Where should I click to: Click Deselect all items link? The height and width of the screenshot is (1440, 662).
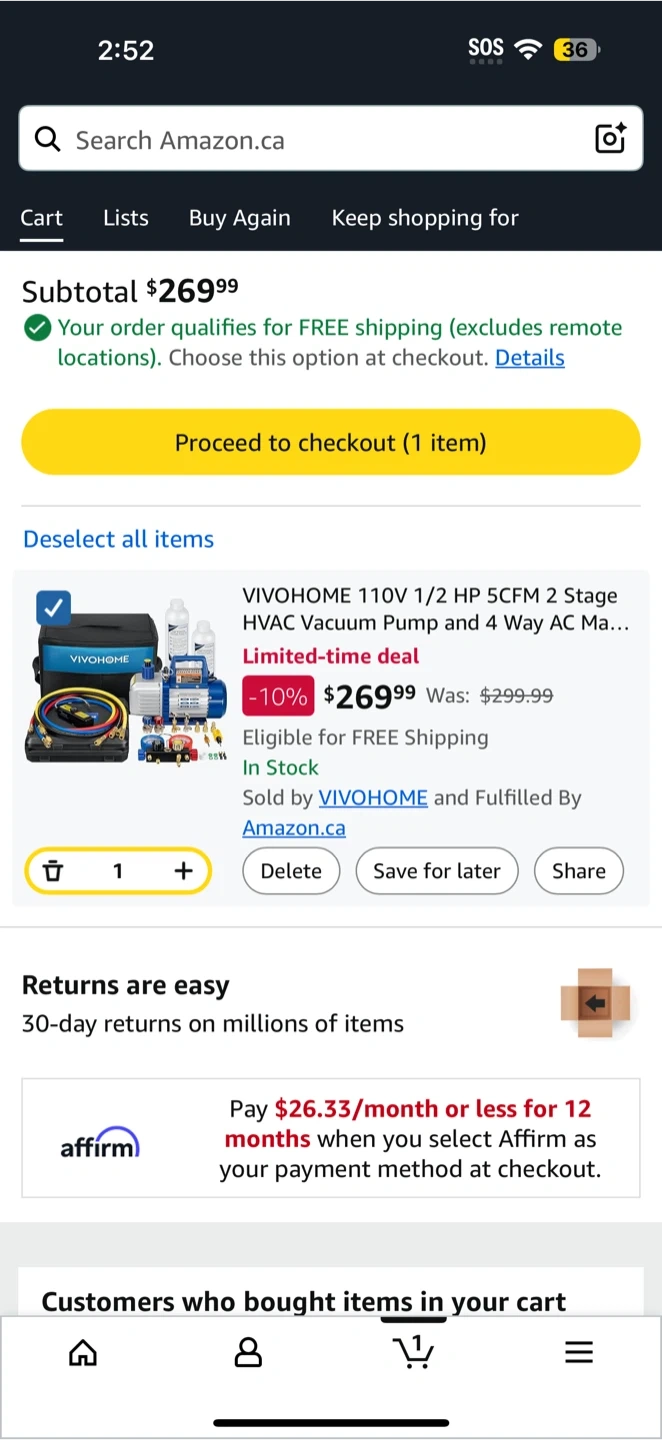click(x=118, y=539)
